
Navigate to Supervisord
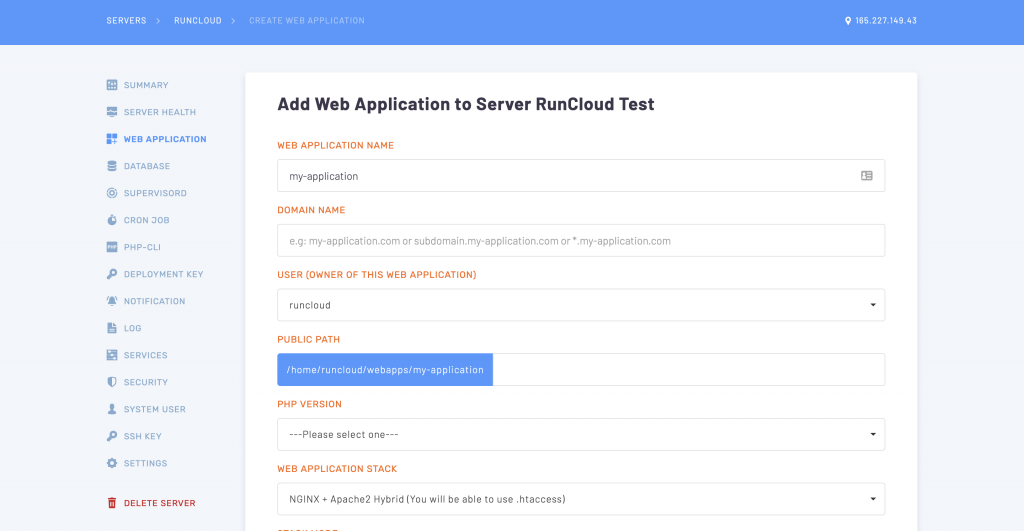coord(155,193)
